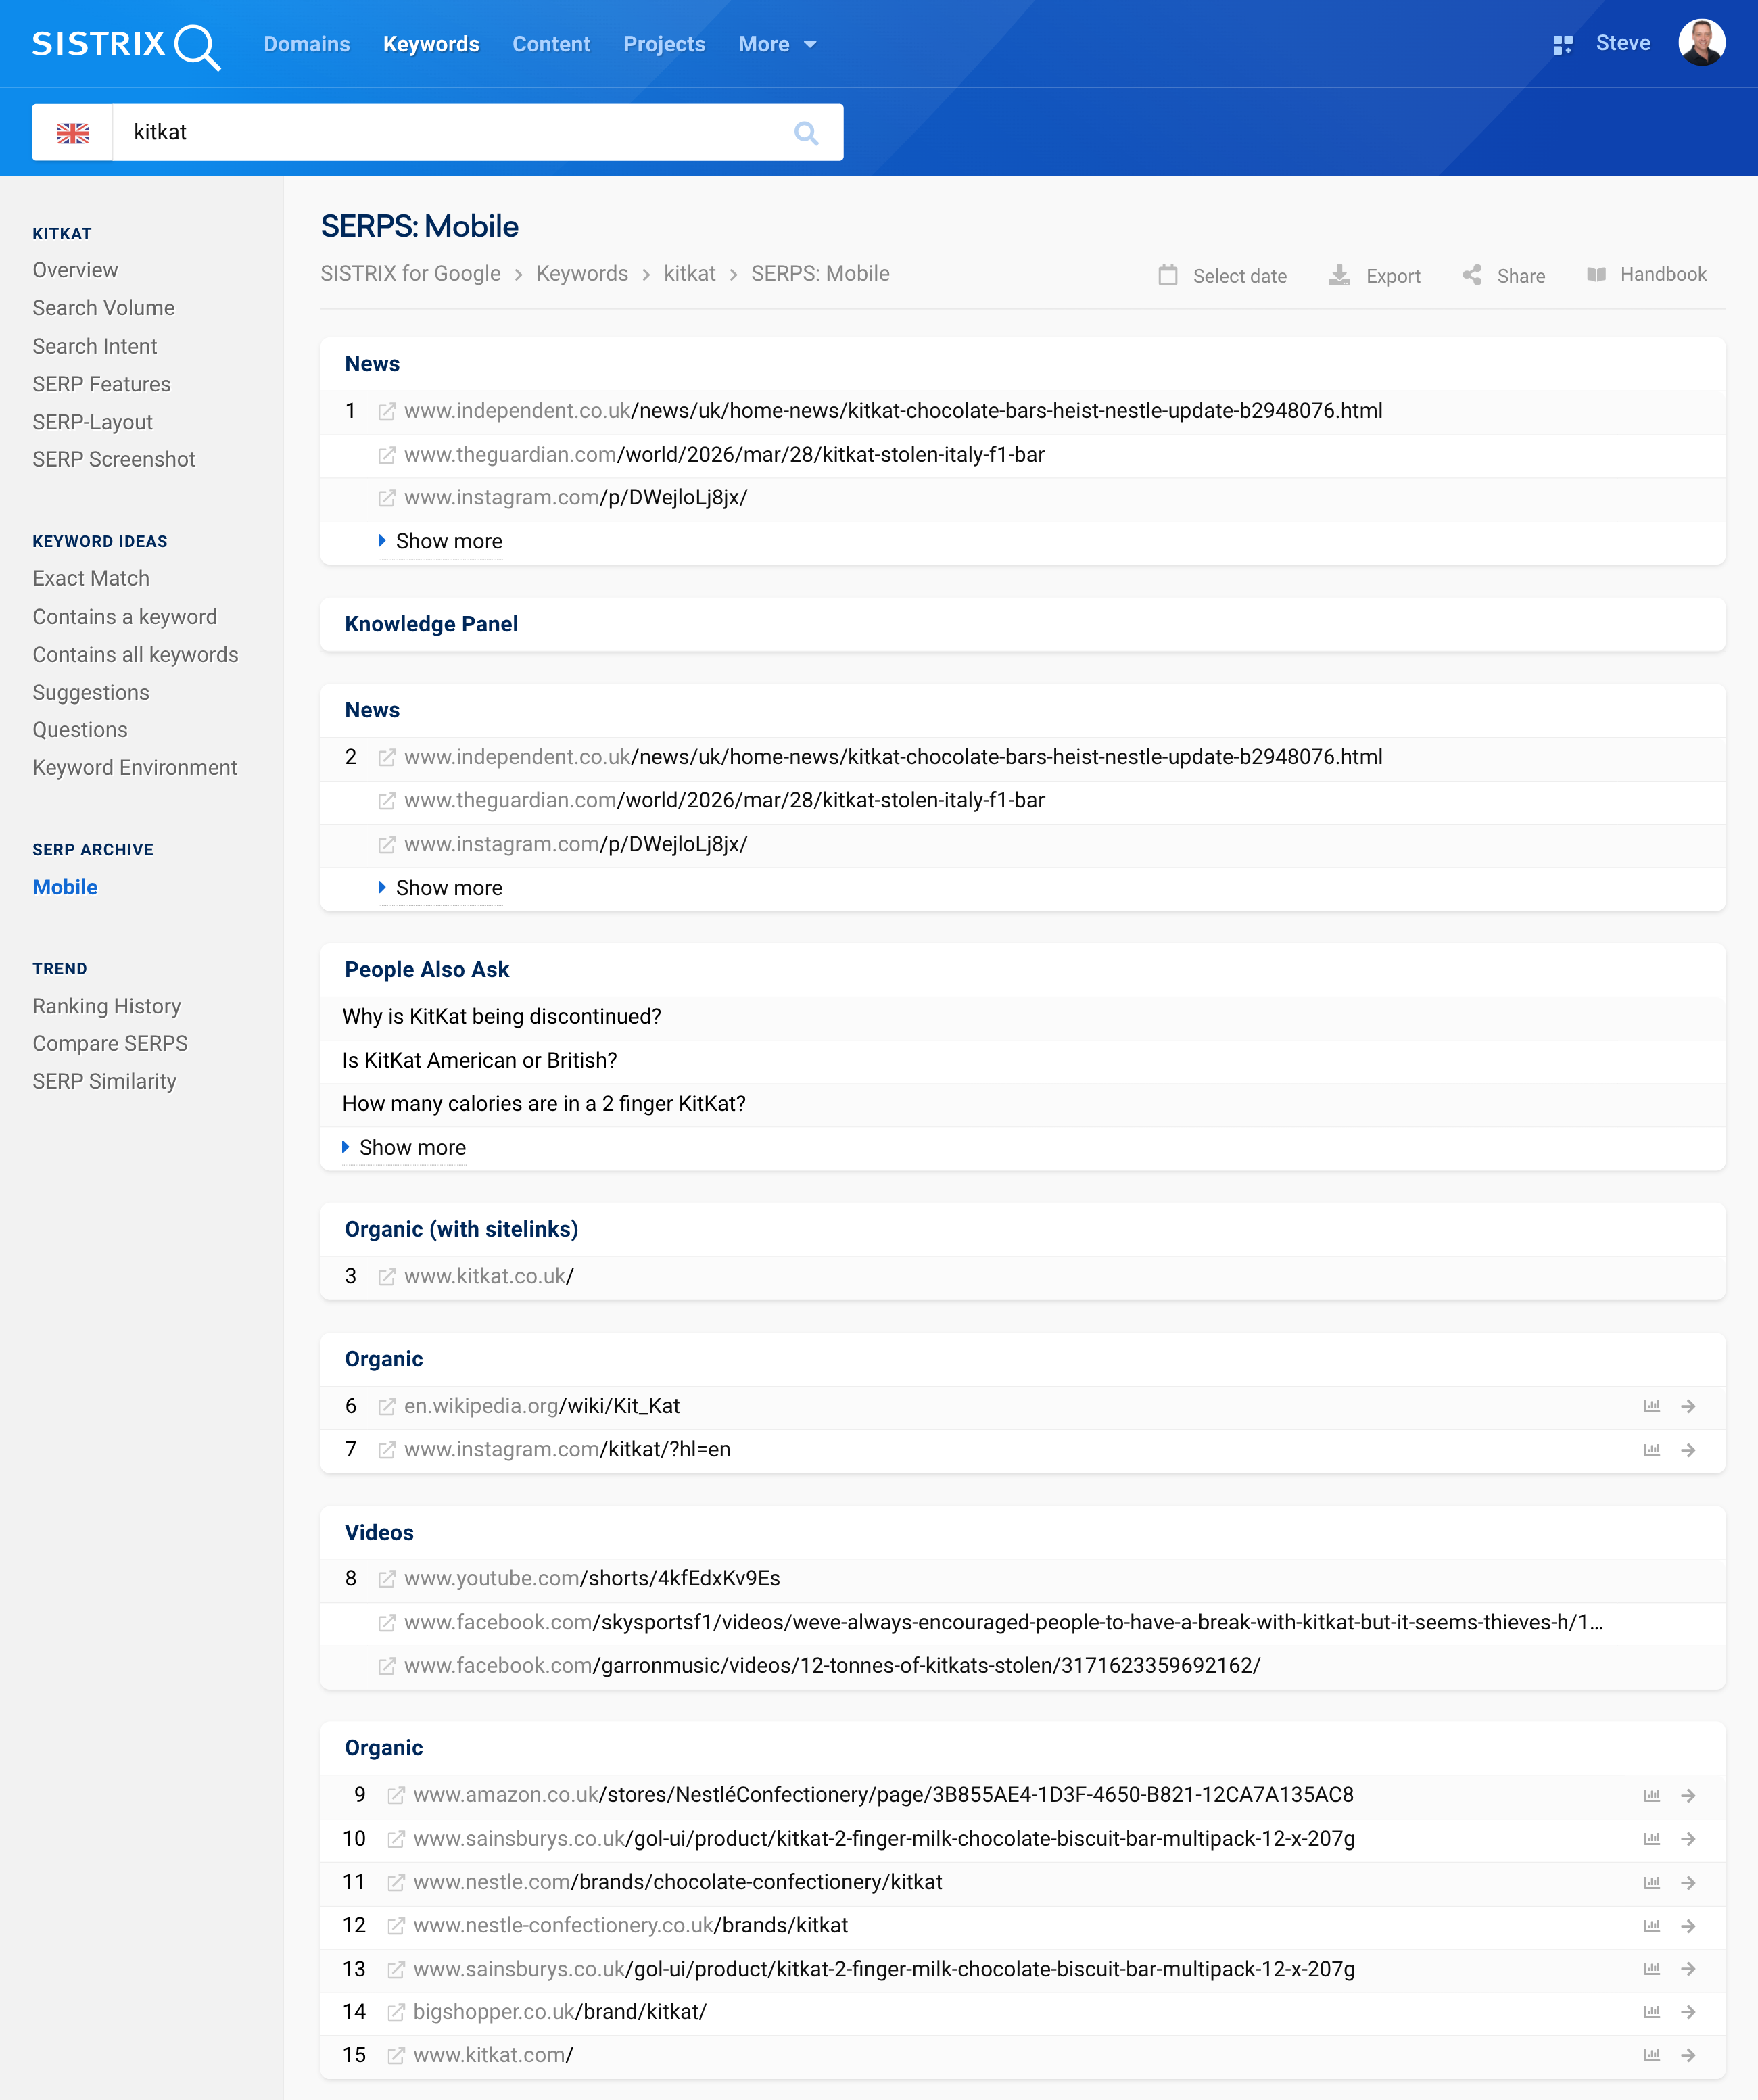Open chart icon for bigshopper.co.uk row
The width and height of the screenshot is (1758, 2100).
click(x=1651, y=2012)
